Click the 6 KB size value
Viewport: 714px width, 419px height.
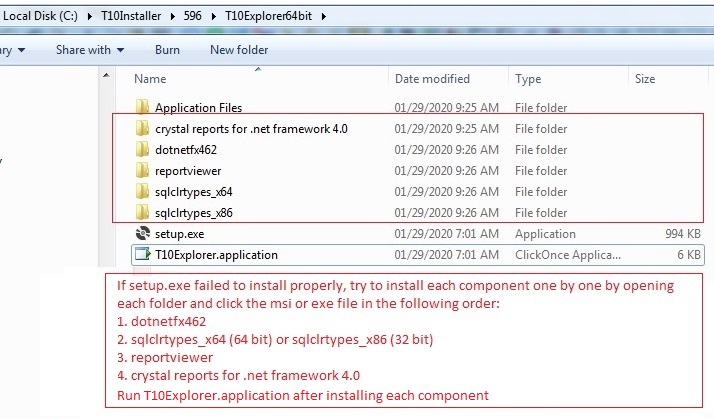coord(688,255)
